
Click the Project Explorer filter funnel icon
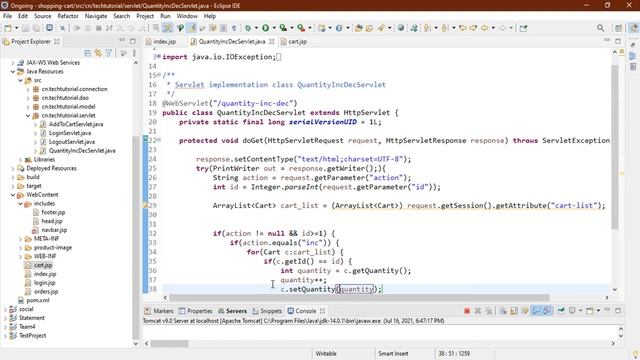tap(109, 53)
